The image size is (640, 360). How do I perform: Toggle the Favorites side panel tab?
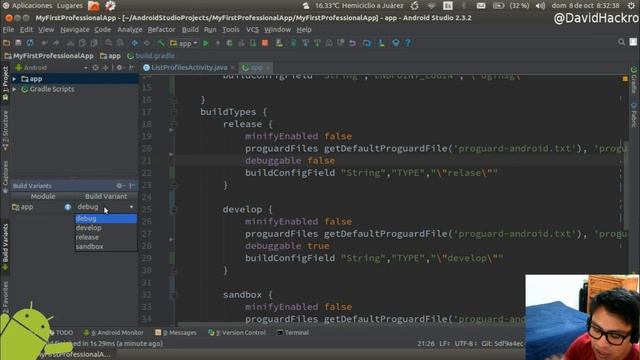[5, 297]
